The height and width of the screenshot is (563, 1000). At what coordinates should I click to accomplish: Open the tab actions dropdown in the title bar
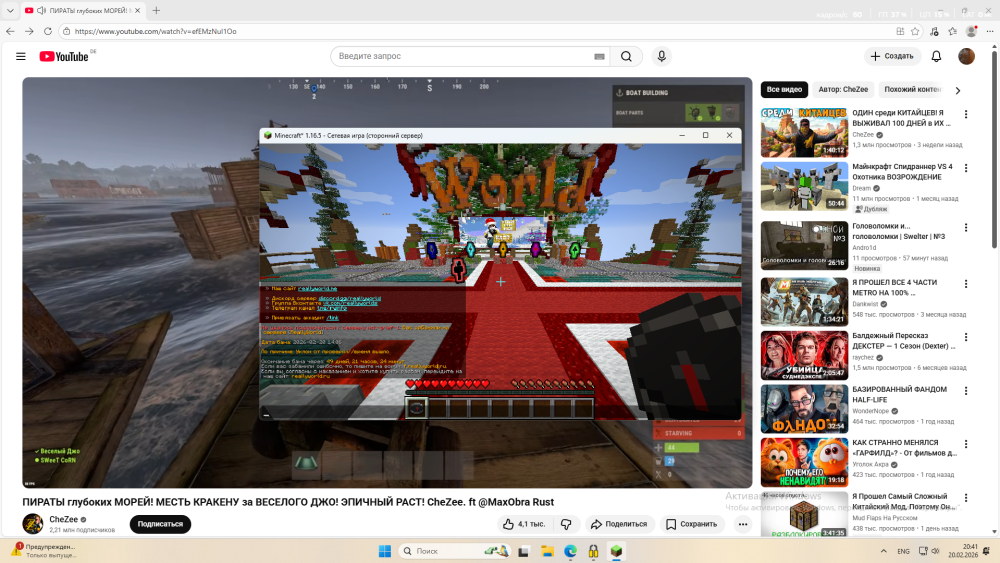tap(10, 10)
